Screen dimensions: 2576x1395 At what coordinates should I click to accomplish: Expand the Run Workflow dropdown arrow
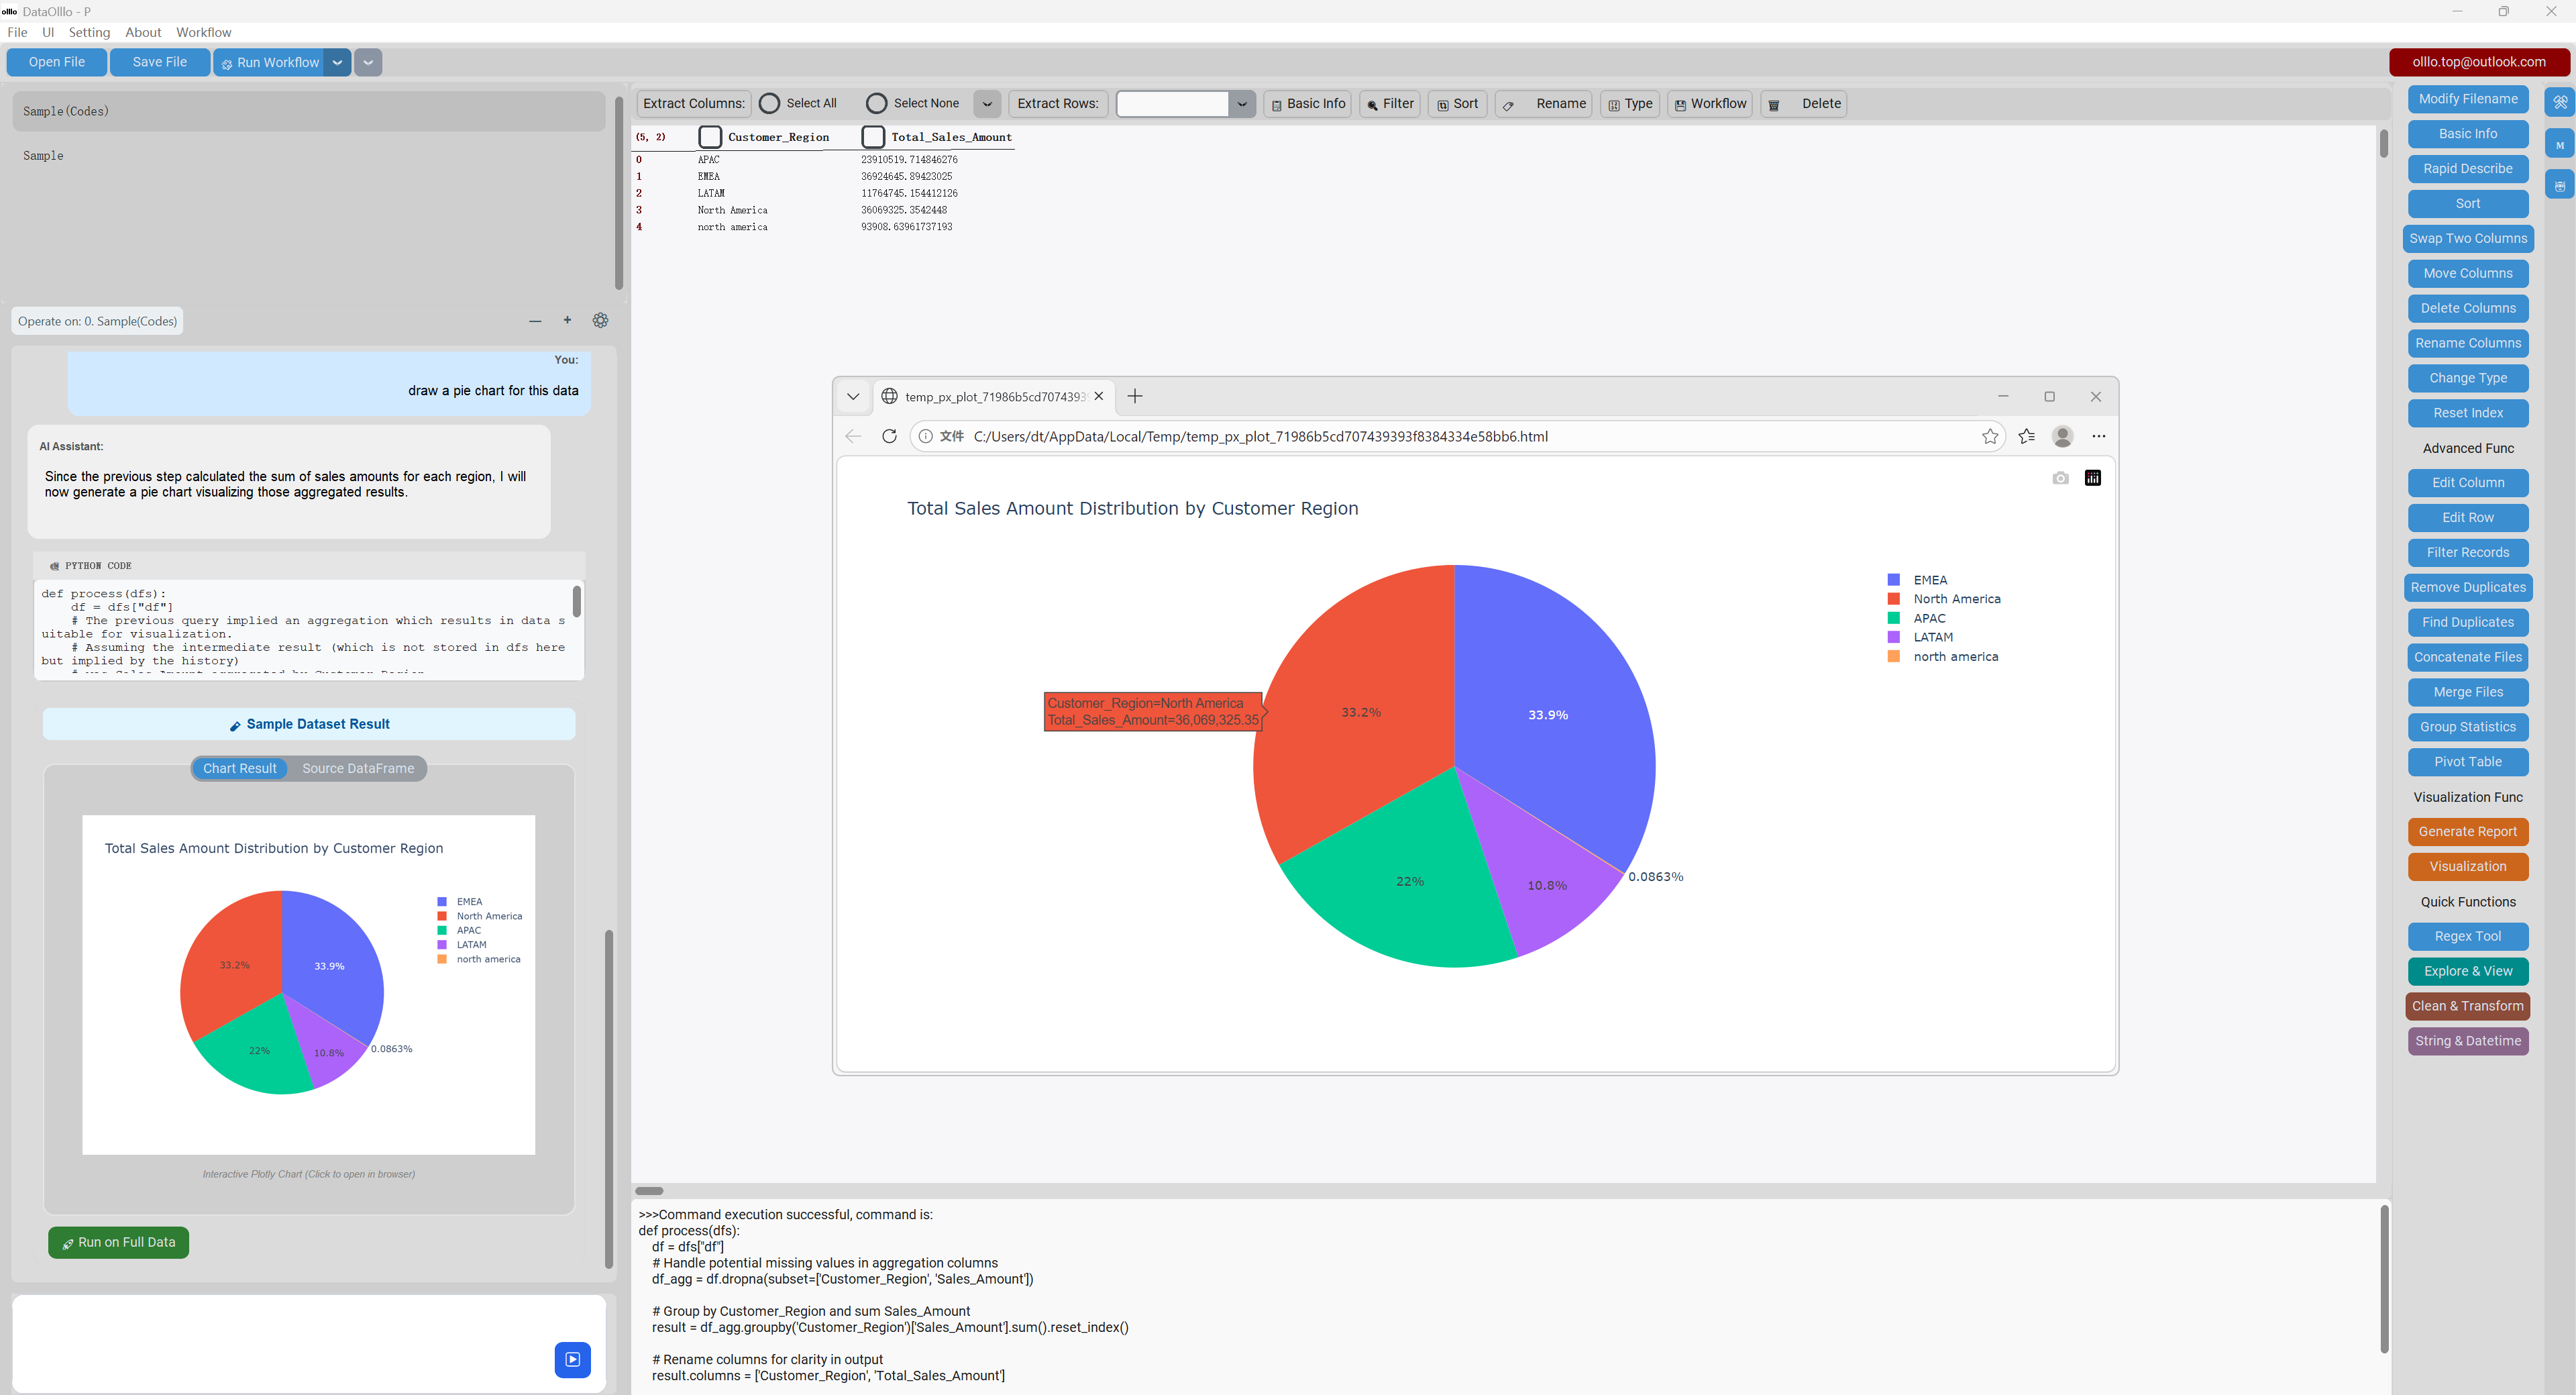[x=338, y=62]
